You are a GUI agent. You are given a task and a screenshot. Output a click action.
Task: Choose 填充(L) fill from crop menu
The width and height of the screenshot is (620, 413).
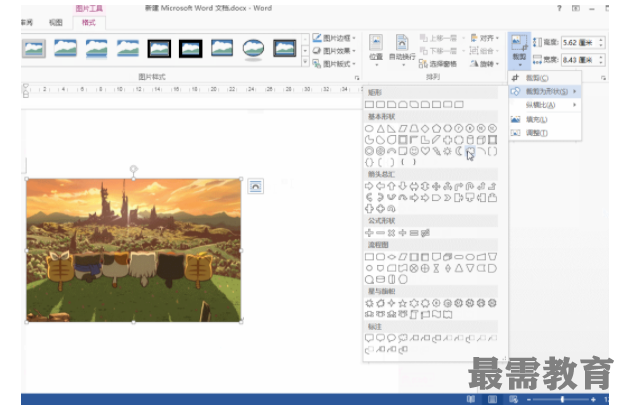[x=544, y=119]
